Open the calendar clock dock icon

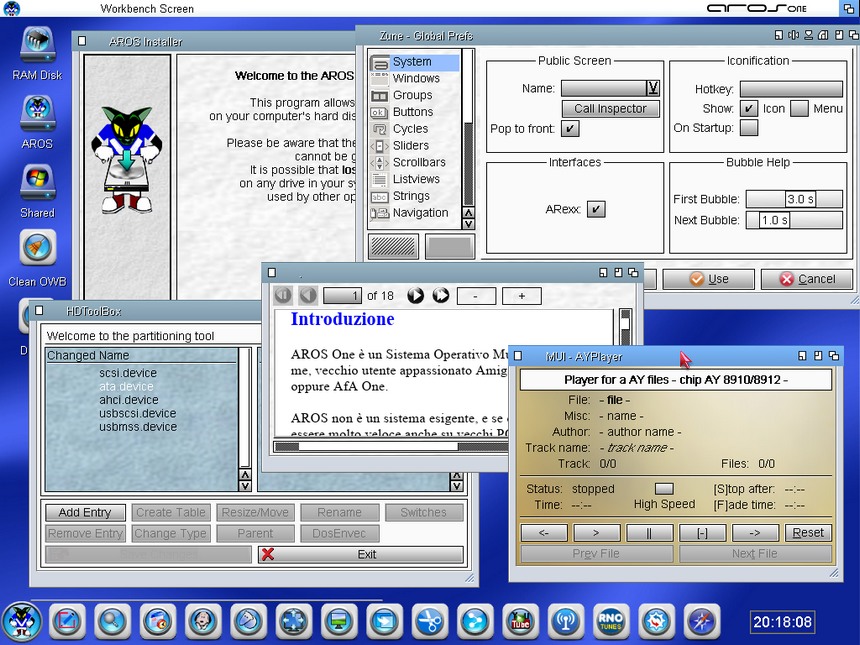158,621
